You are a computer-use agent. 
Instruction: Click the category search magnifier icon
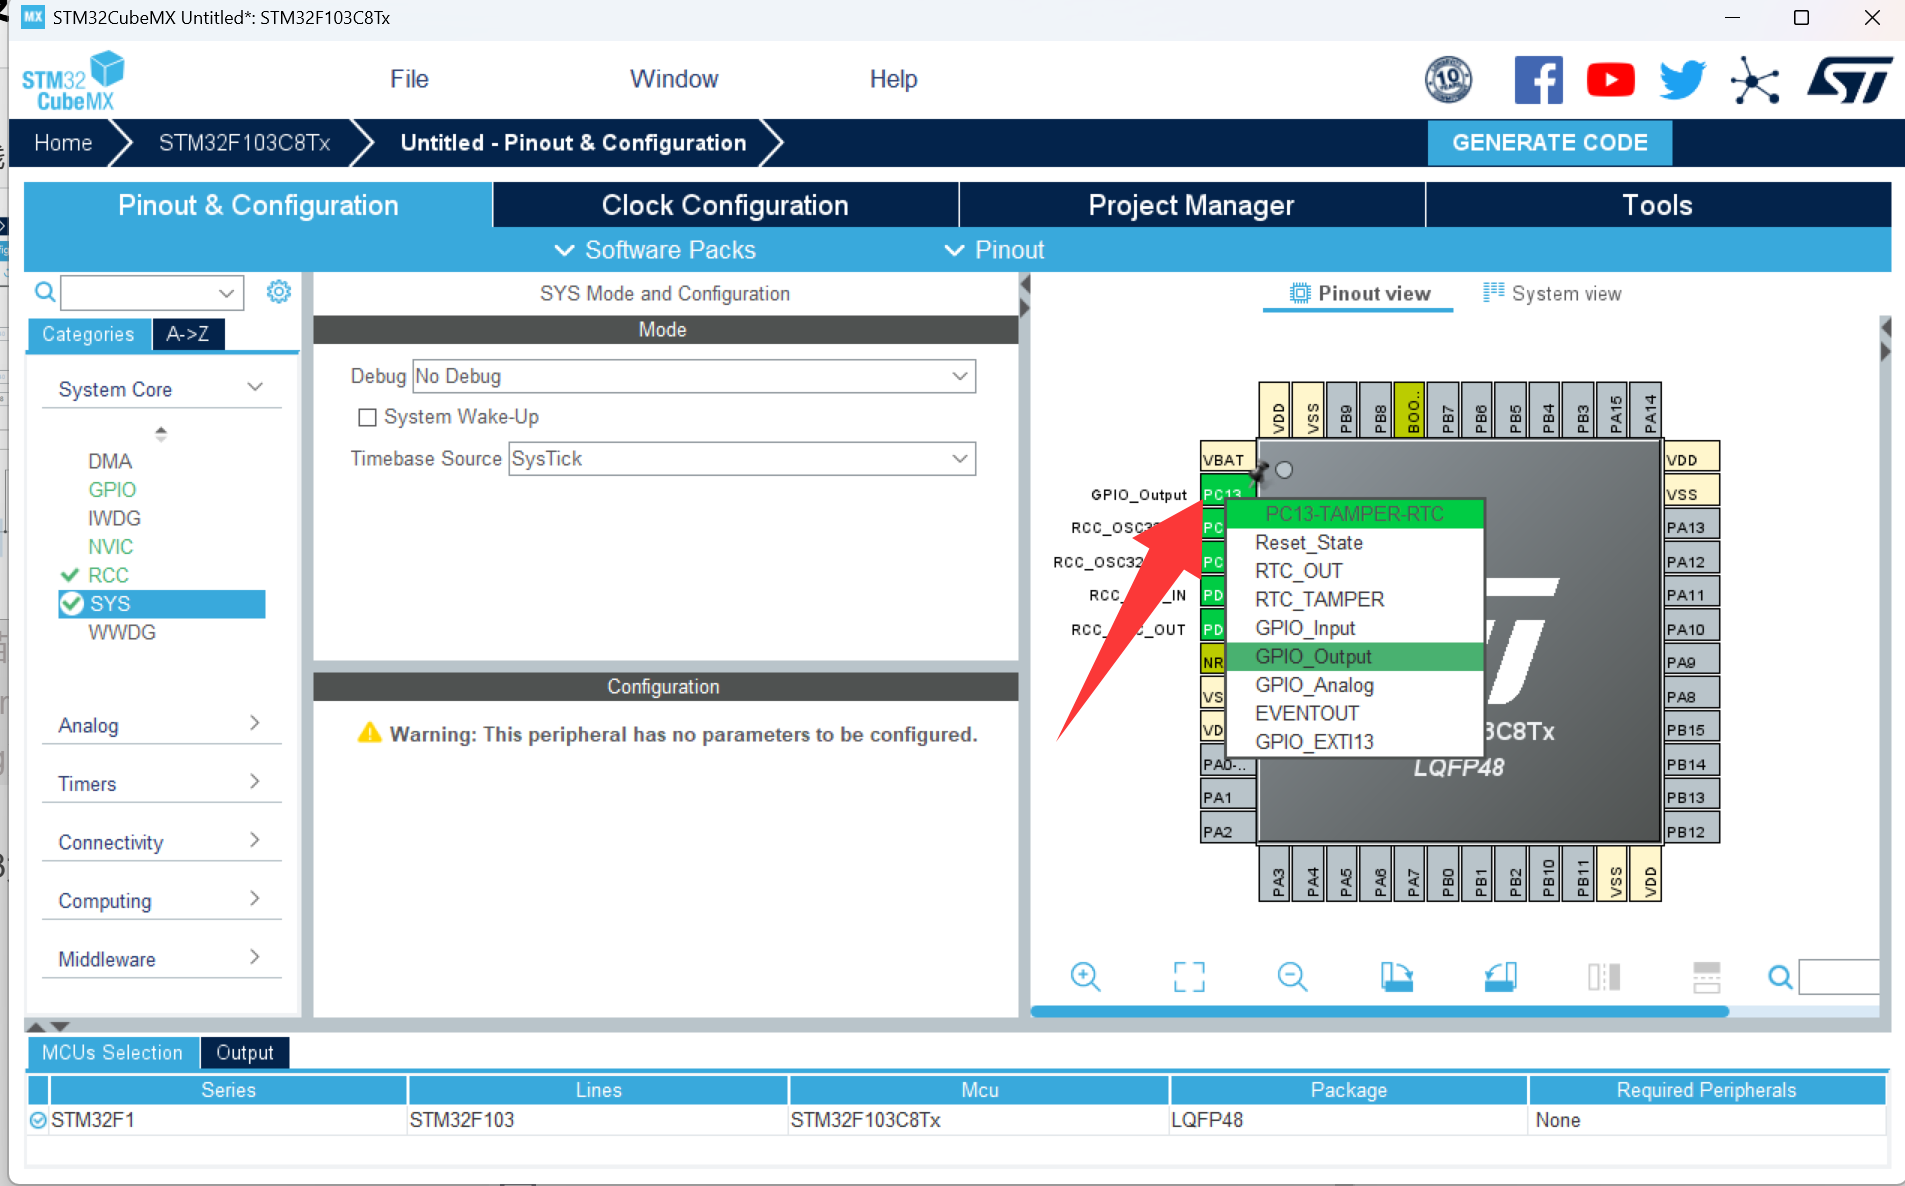coord(45,292)
